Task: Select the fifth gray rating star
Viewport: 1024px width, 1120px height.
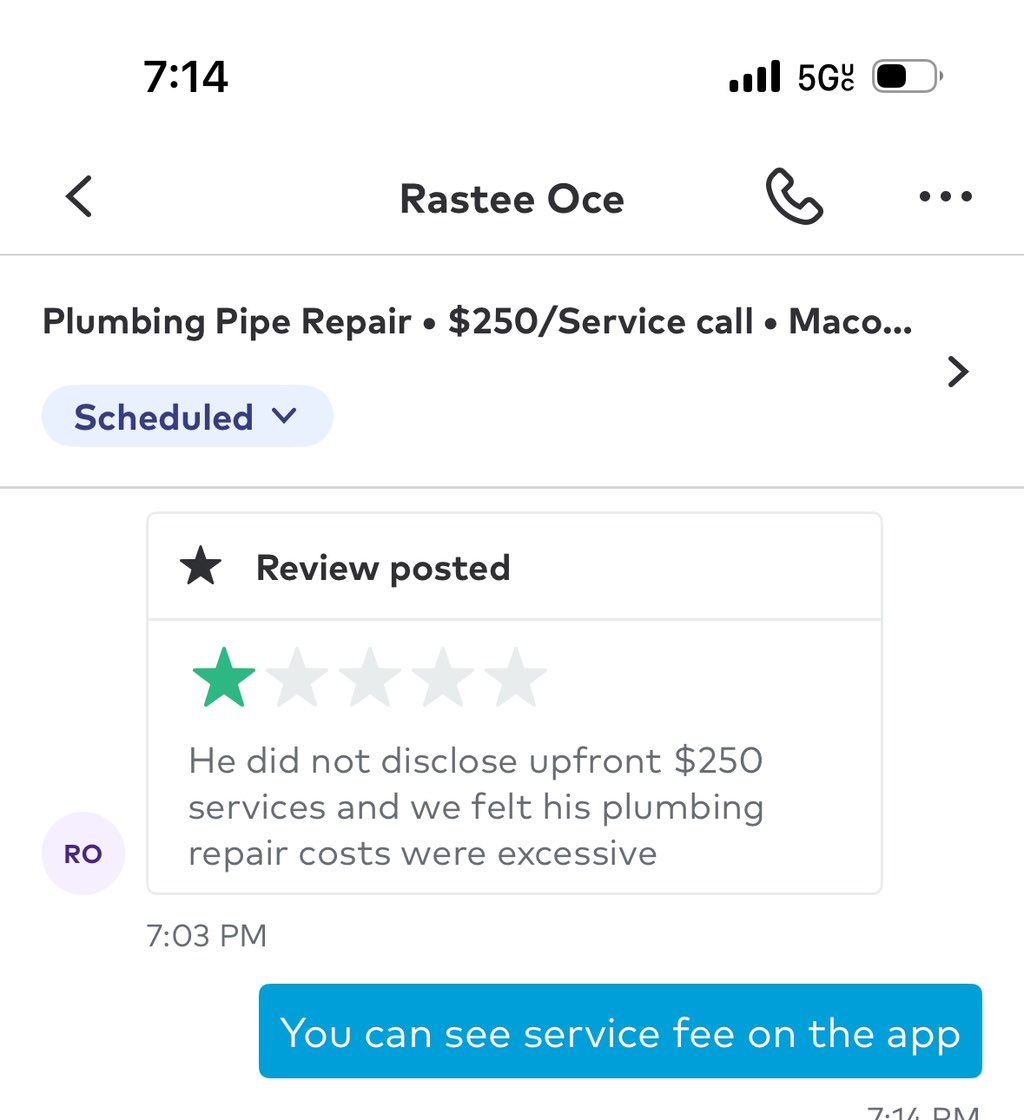Action: coord(516,677)
